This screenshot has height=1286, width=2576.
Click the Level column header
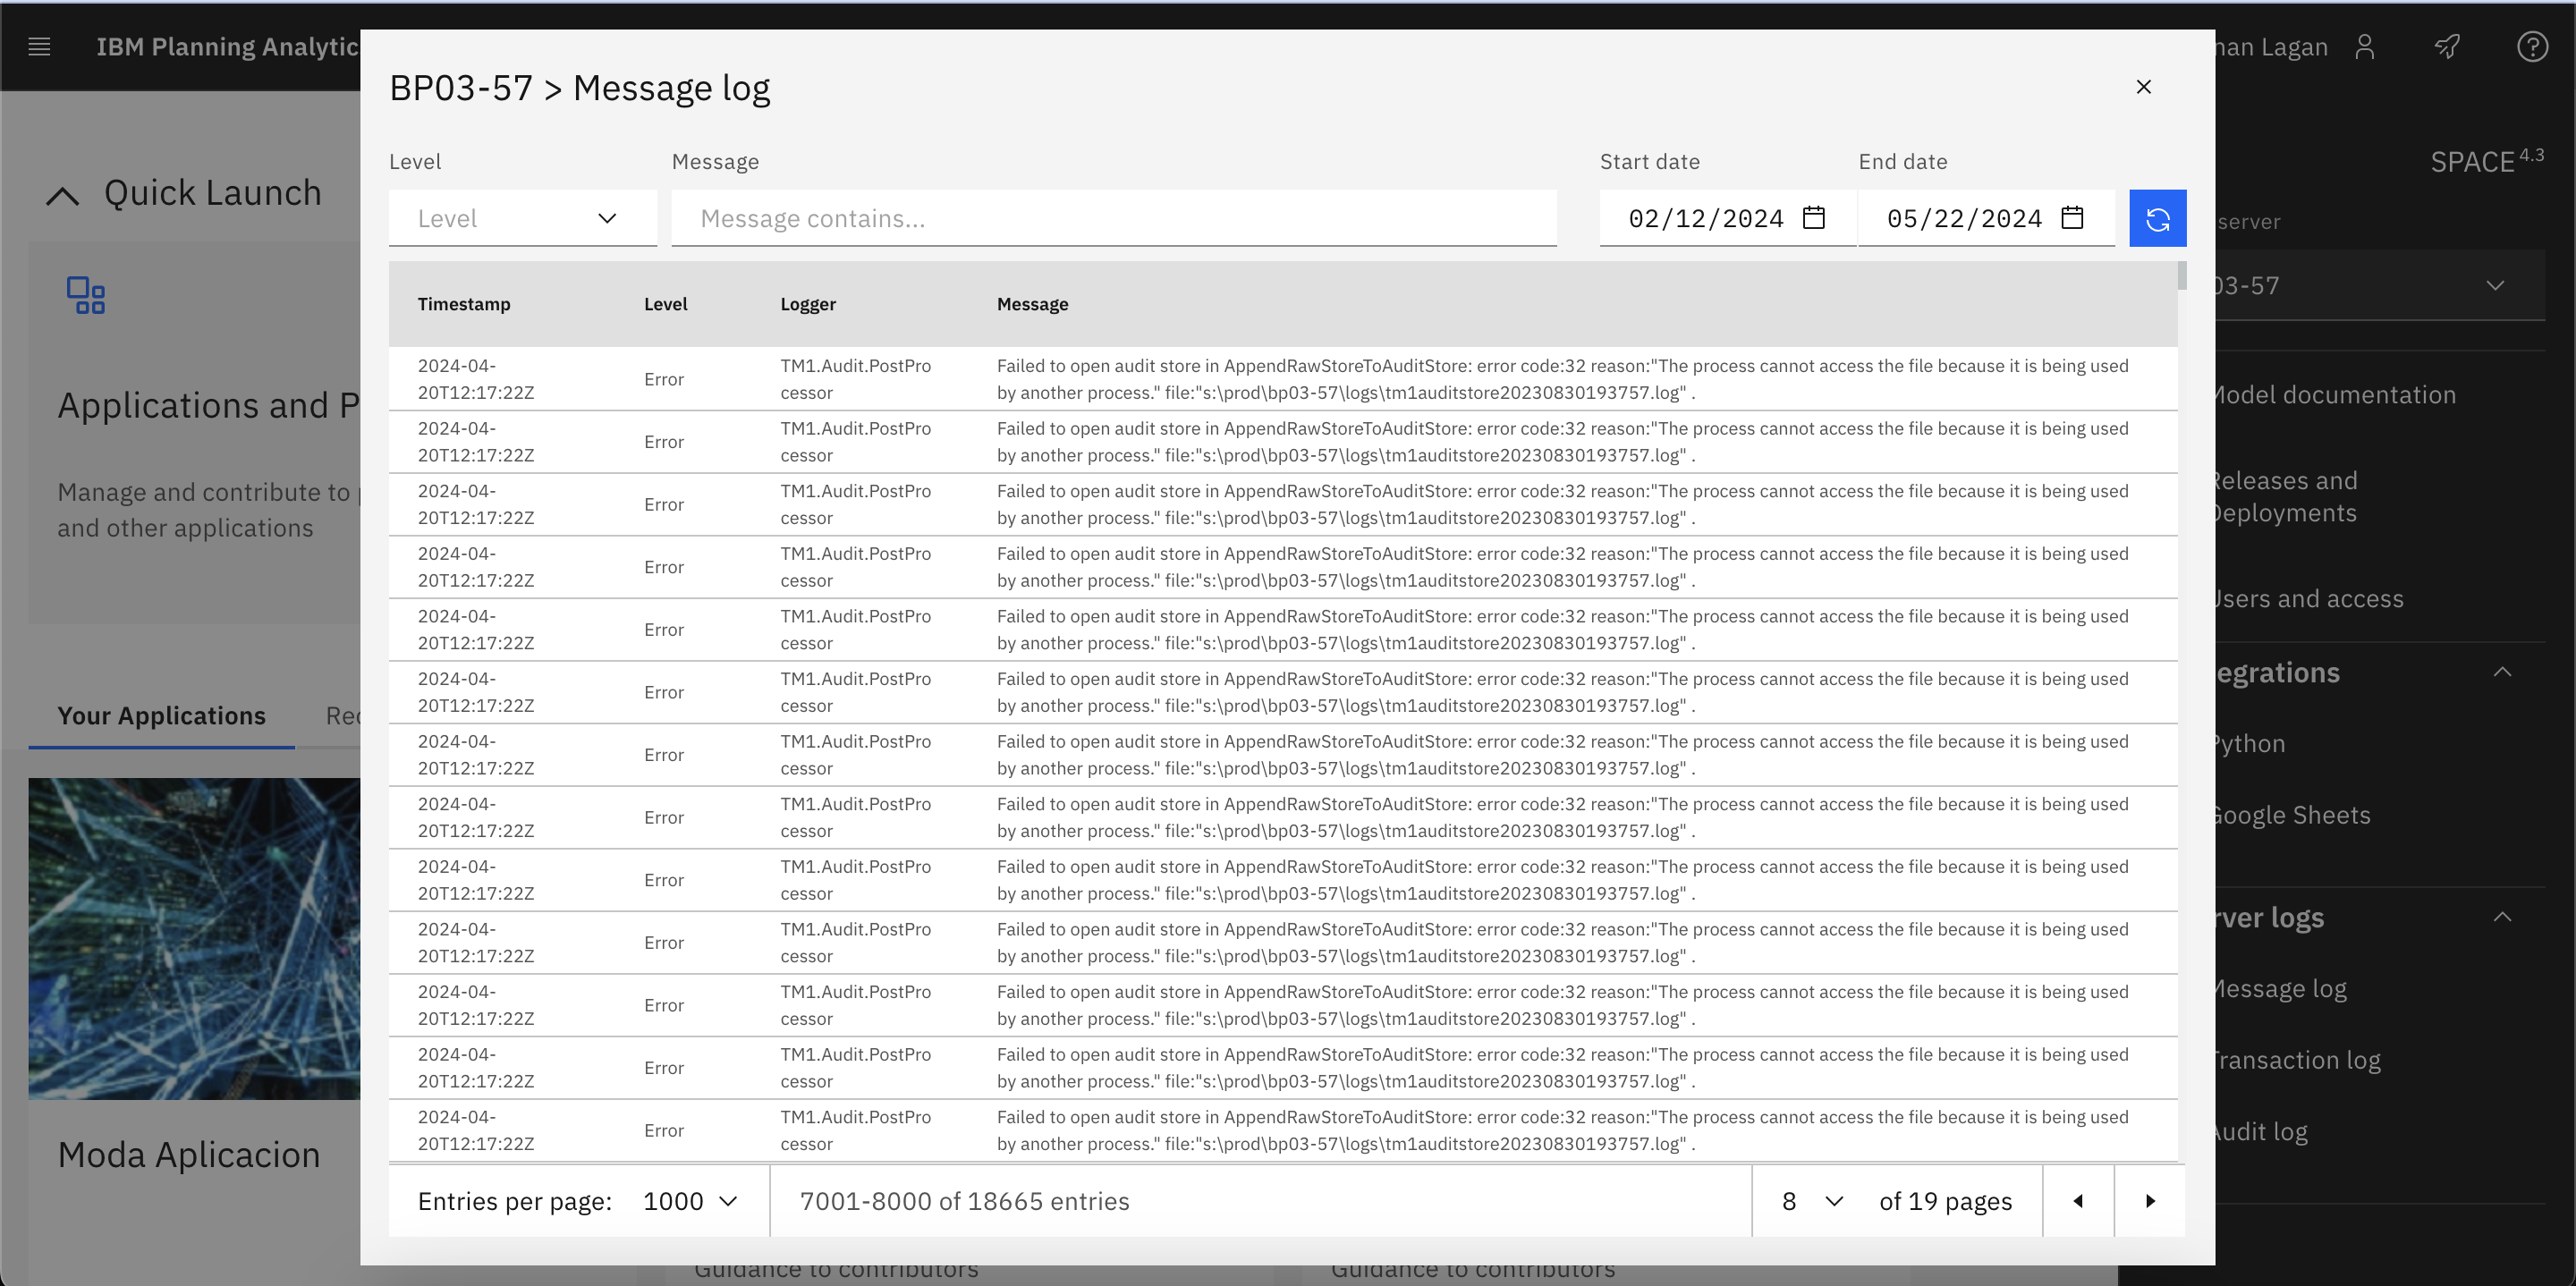pyautogui.click(x=665, y=304)
